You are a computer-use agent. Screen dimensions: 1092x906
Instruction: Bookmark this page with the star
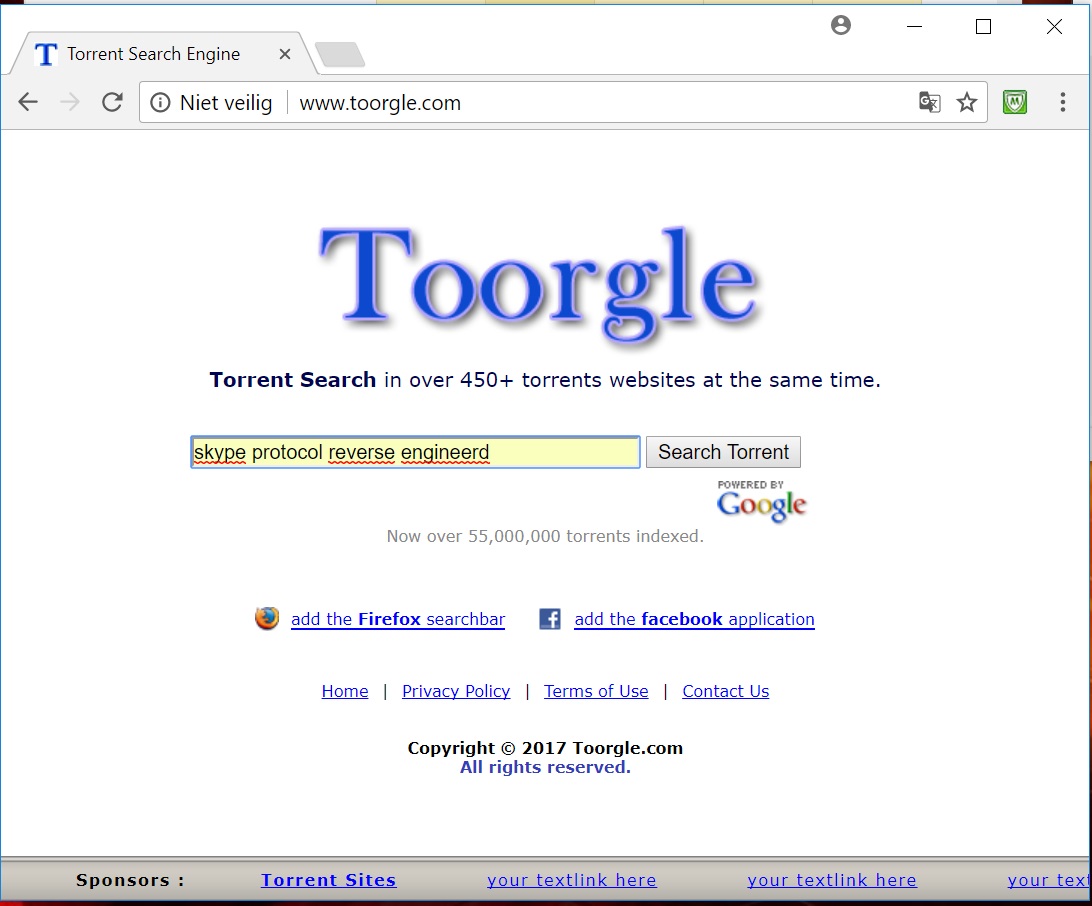coord(967,102)
